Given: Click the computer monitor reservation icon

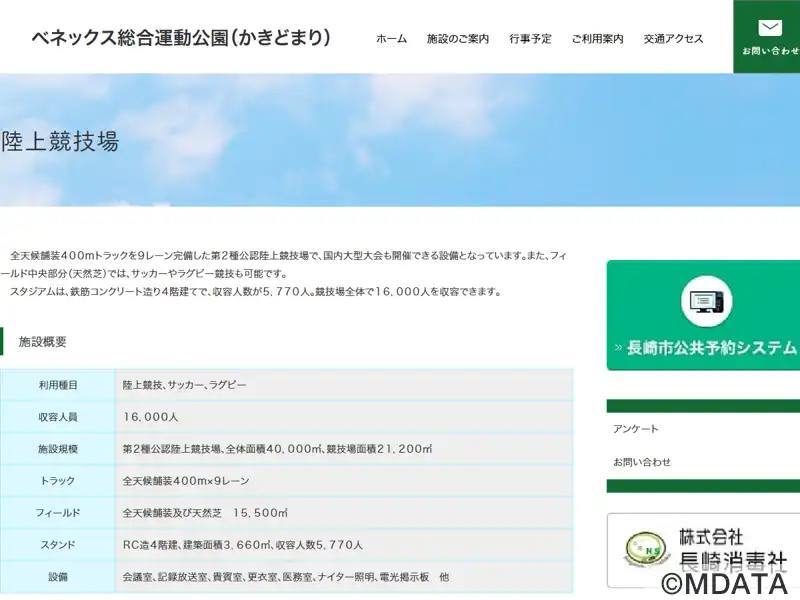Looking at the screenshot, I should pyautogui.click(x=707, y=302).
